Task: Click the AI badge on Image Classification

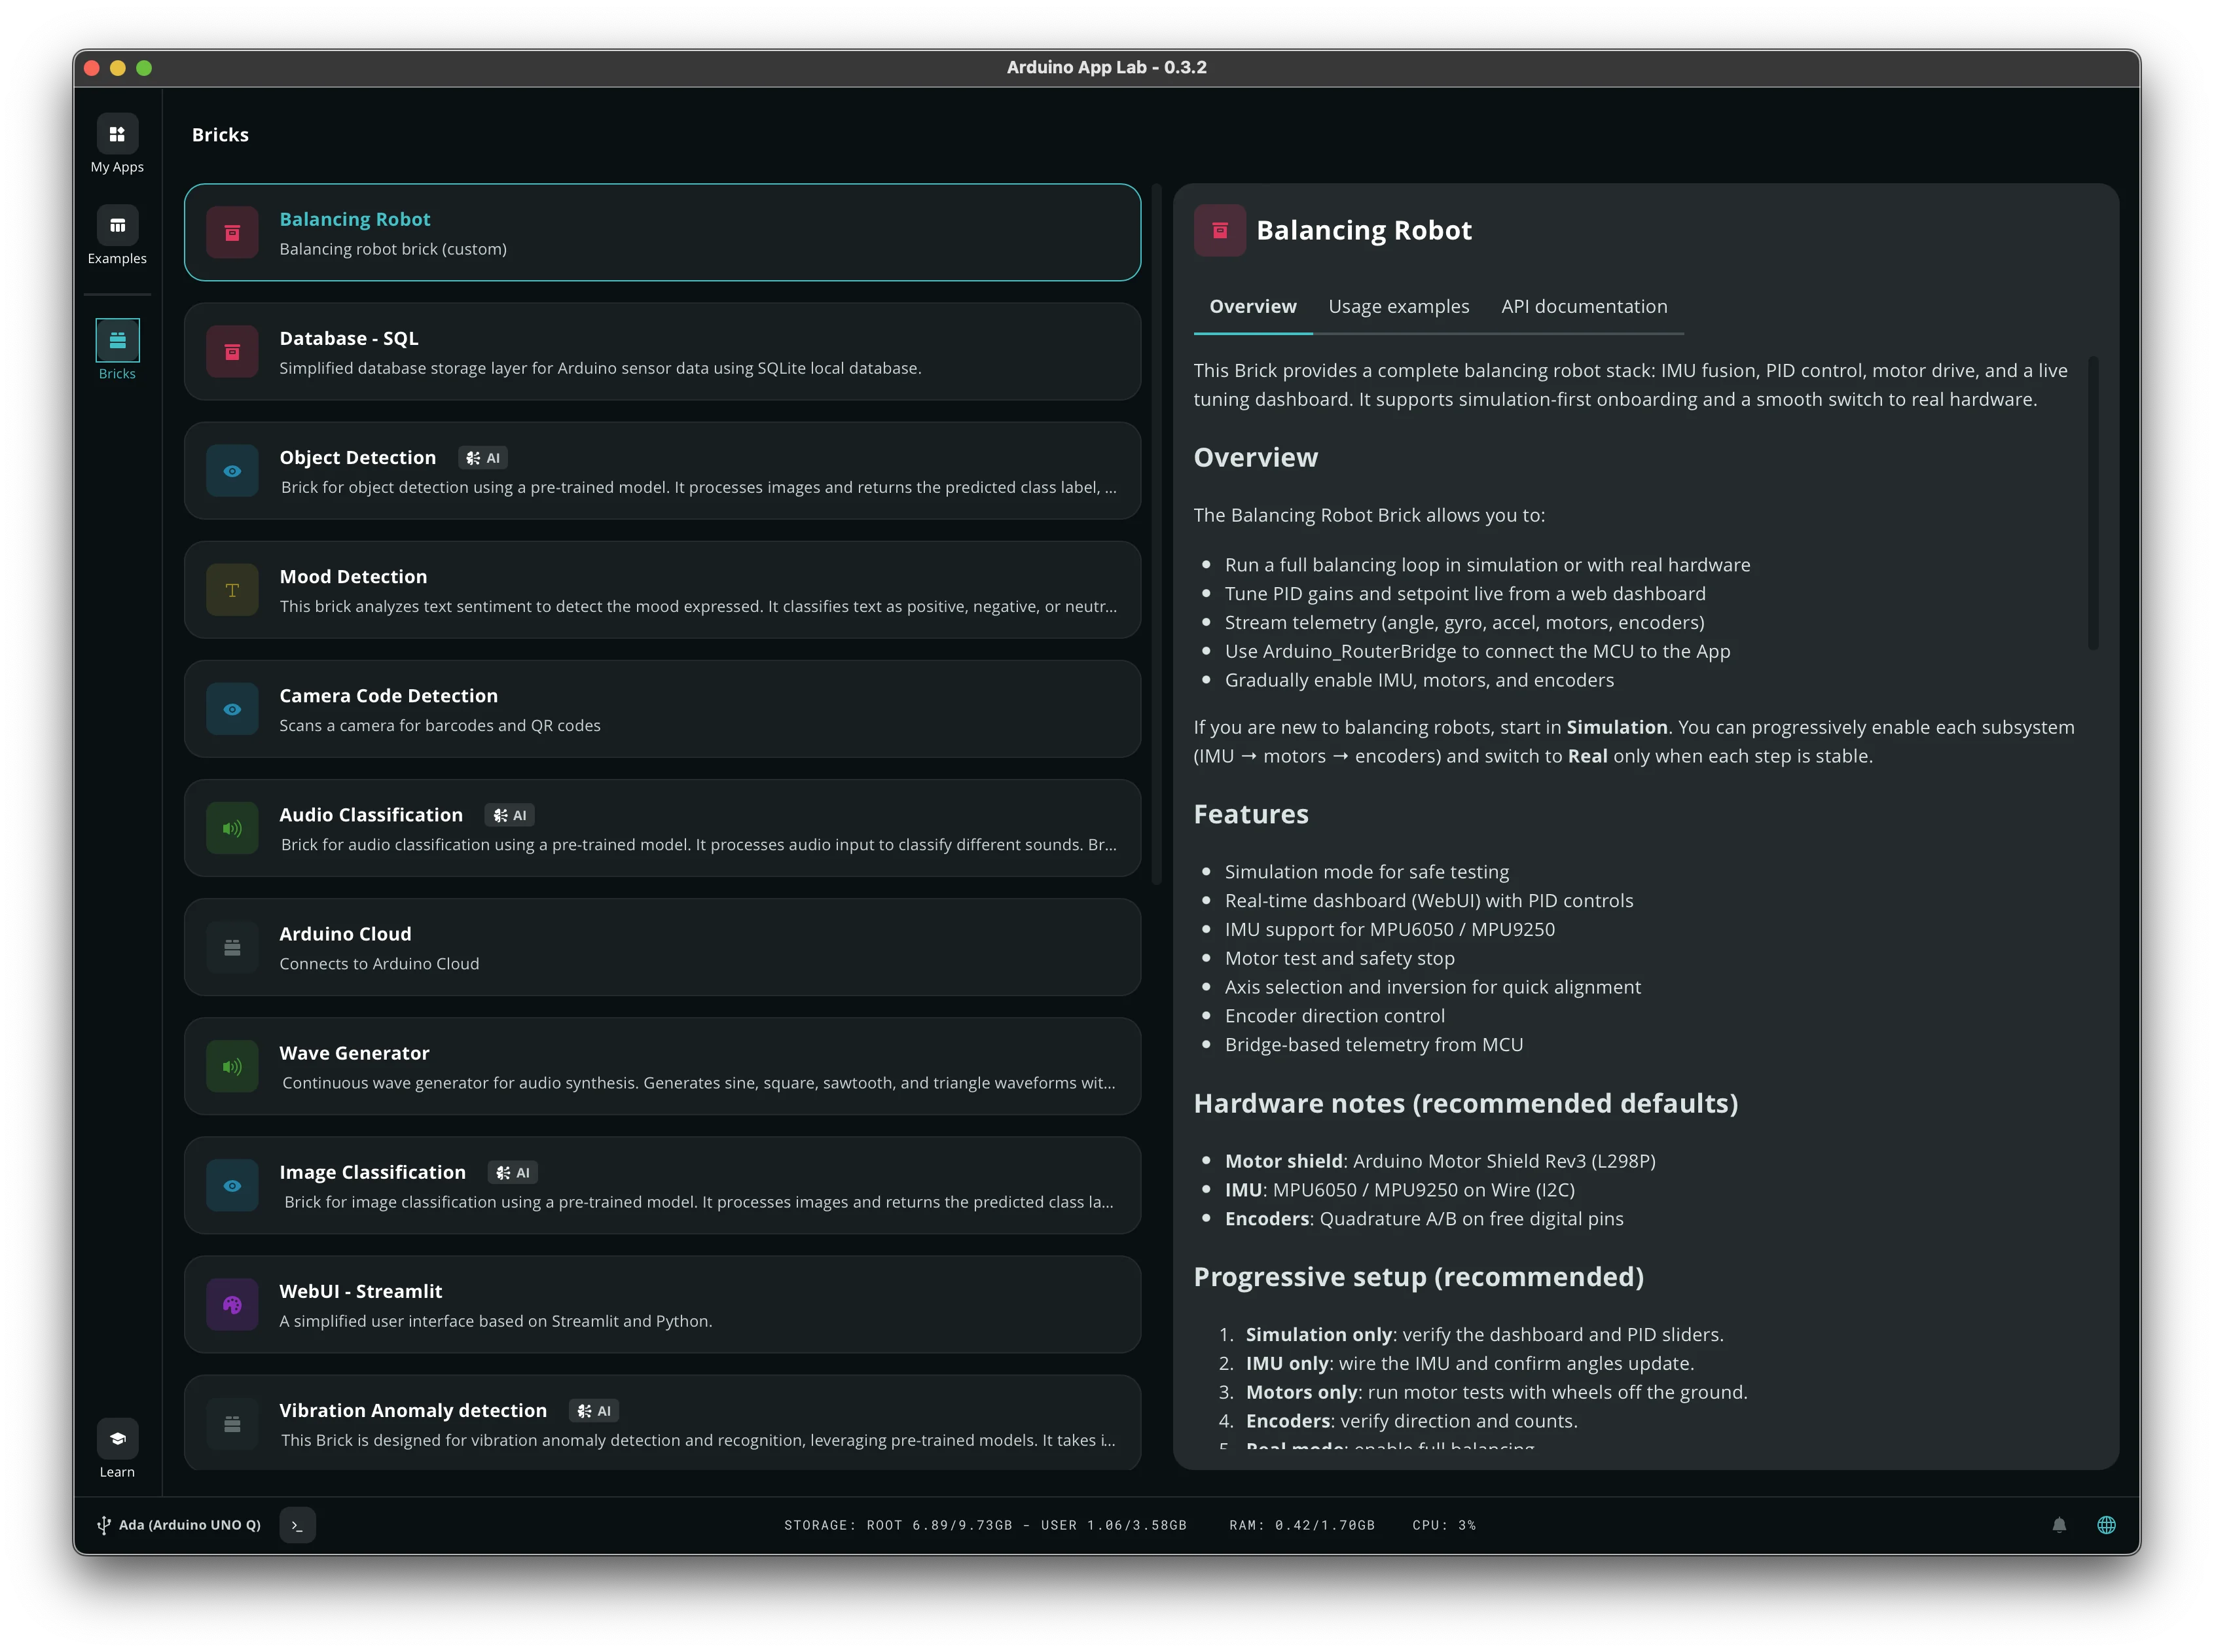Action: pyautogui.click(x=512, y=1172)
